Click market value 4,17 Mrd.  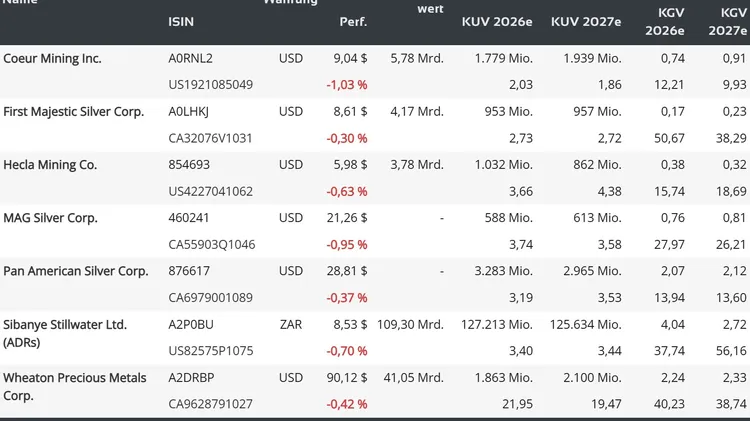417,111
